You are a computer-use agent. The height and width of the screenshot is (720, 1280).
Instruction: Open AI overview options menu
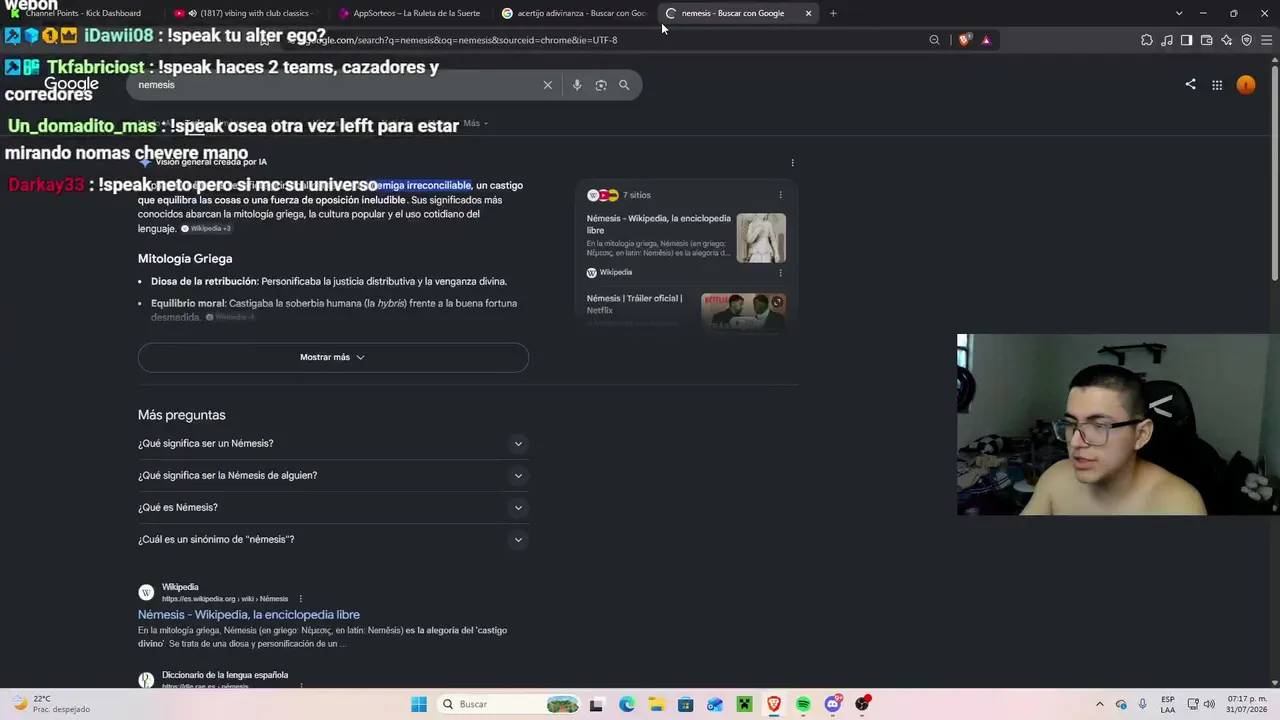point(792,162)
